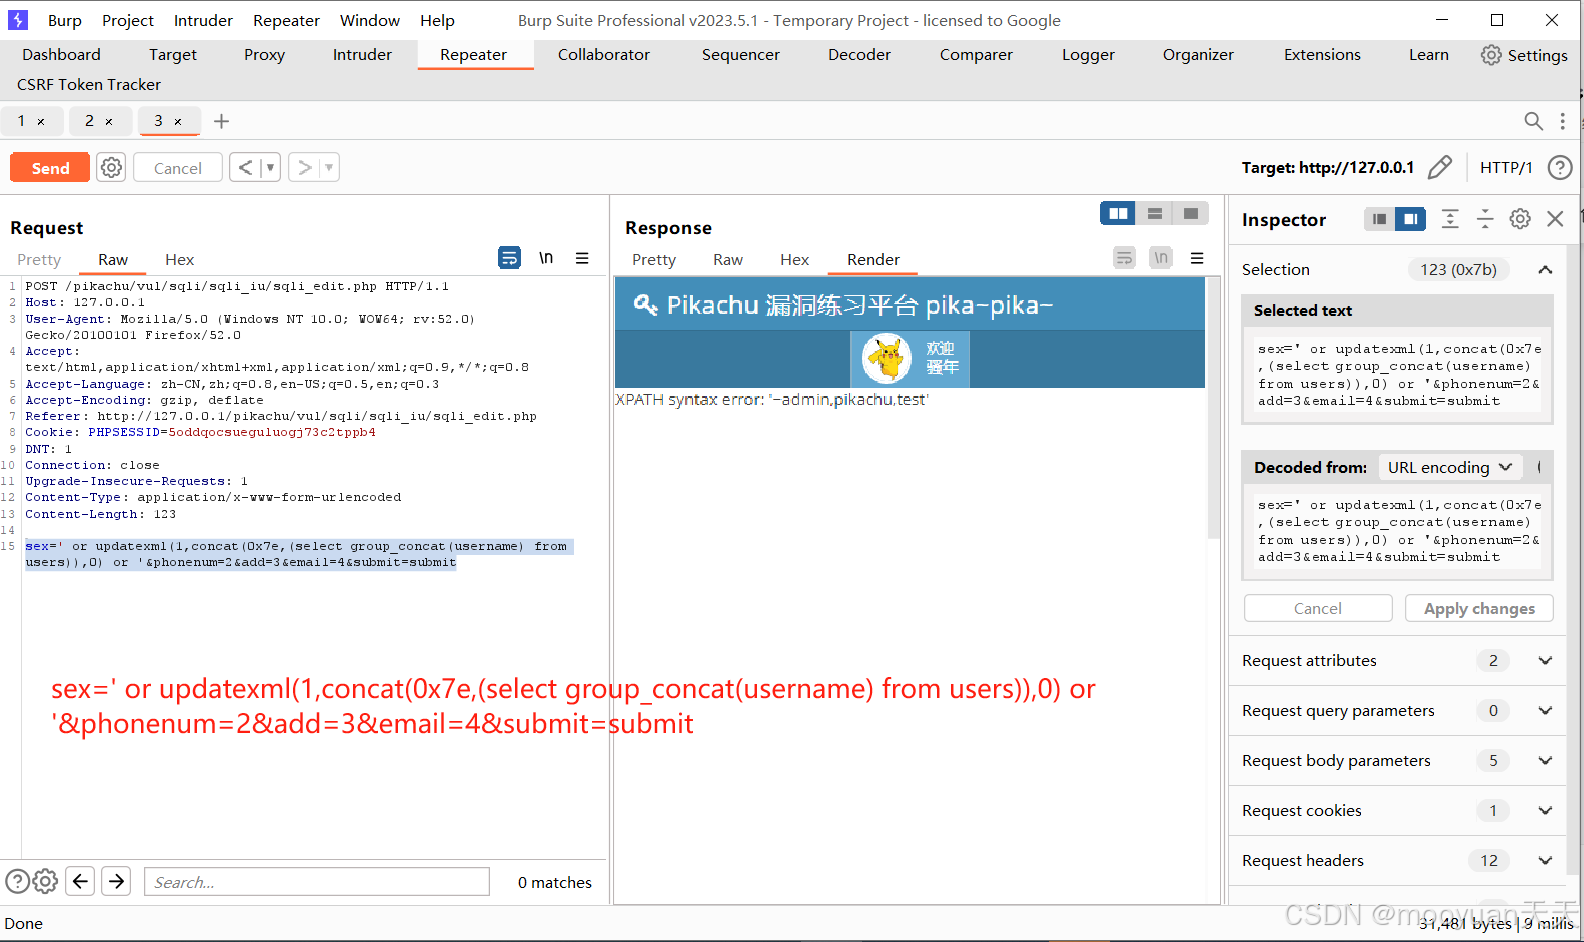Close Repeater tab 1
The width and height of the screenshot is (1584, 942).
[41, 122]
